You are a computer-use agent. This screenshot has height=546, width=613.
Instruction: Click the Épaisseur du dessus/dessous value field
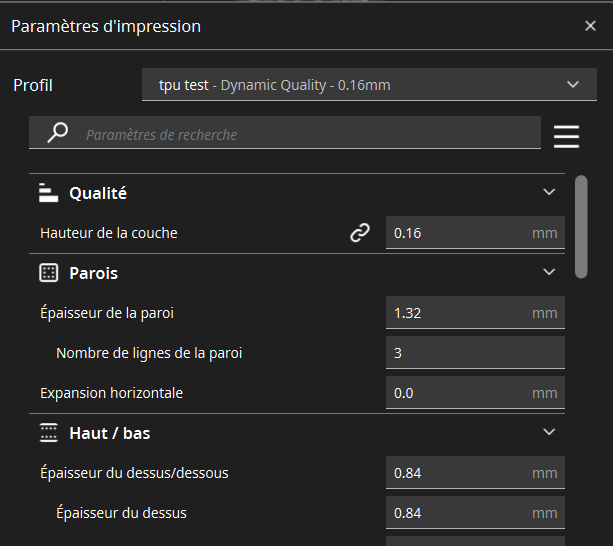point(458,472)
